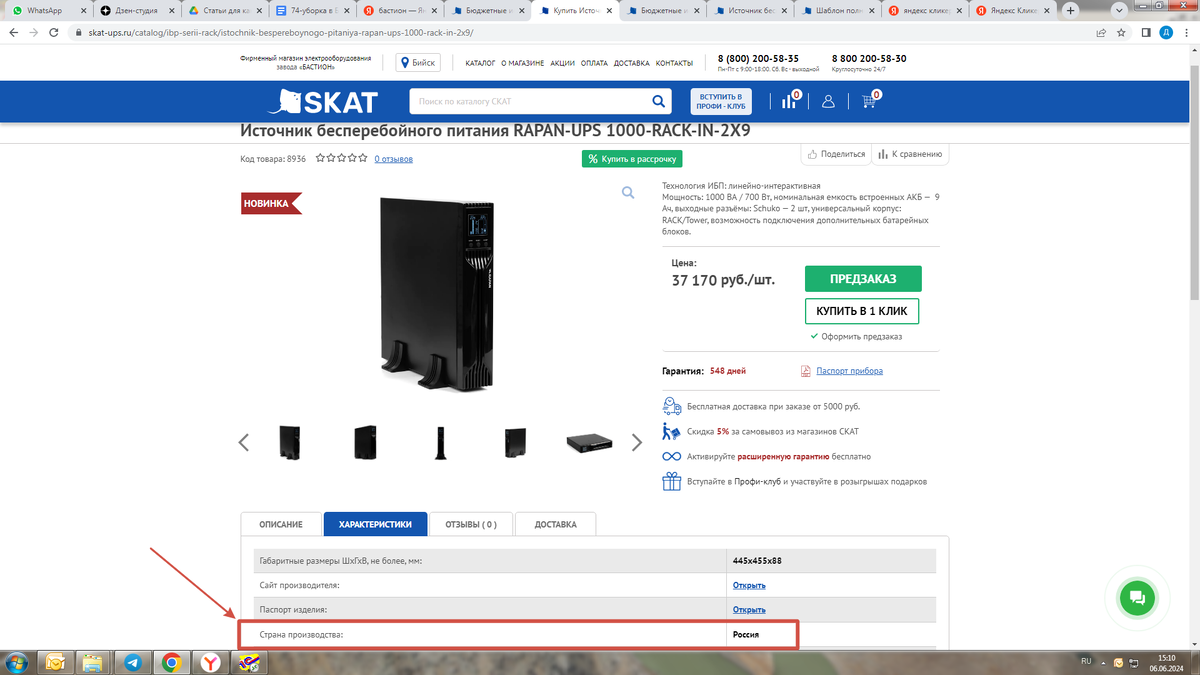Open file explorer folder in taskbar
The height and width of the screenshot is (675, 1200).
pyautogui.click(x=93, y=662)
